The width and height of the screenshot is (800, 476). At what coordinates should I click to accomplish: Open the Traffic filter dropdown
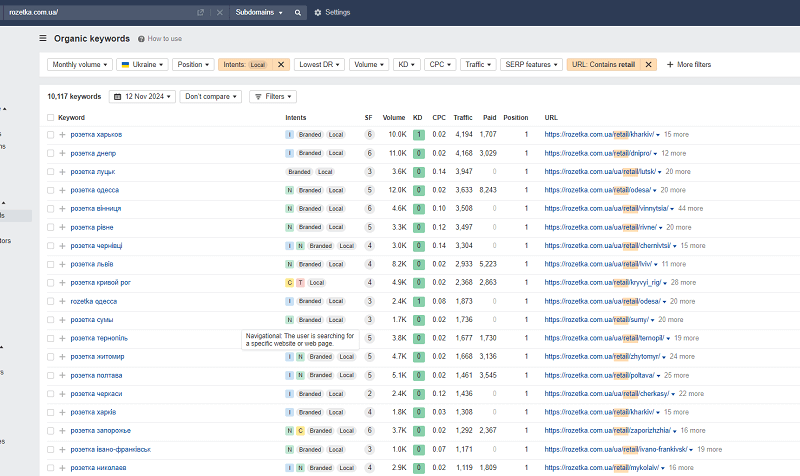(x=478, y=65)
